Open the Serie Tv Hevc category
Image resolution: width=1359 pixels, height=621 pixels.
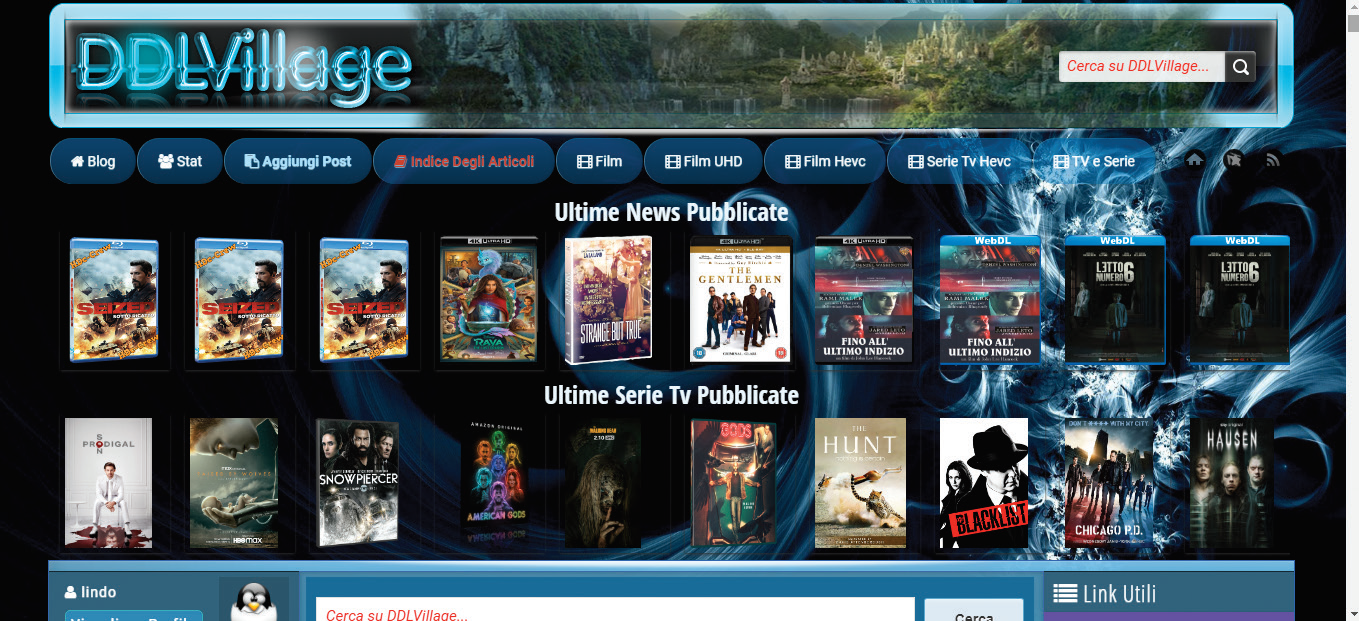click(x=960, y=161)
